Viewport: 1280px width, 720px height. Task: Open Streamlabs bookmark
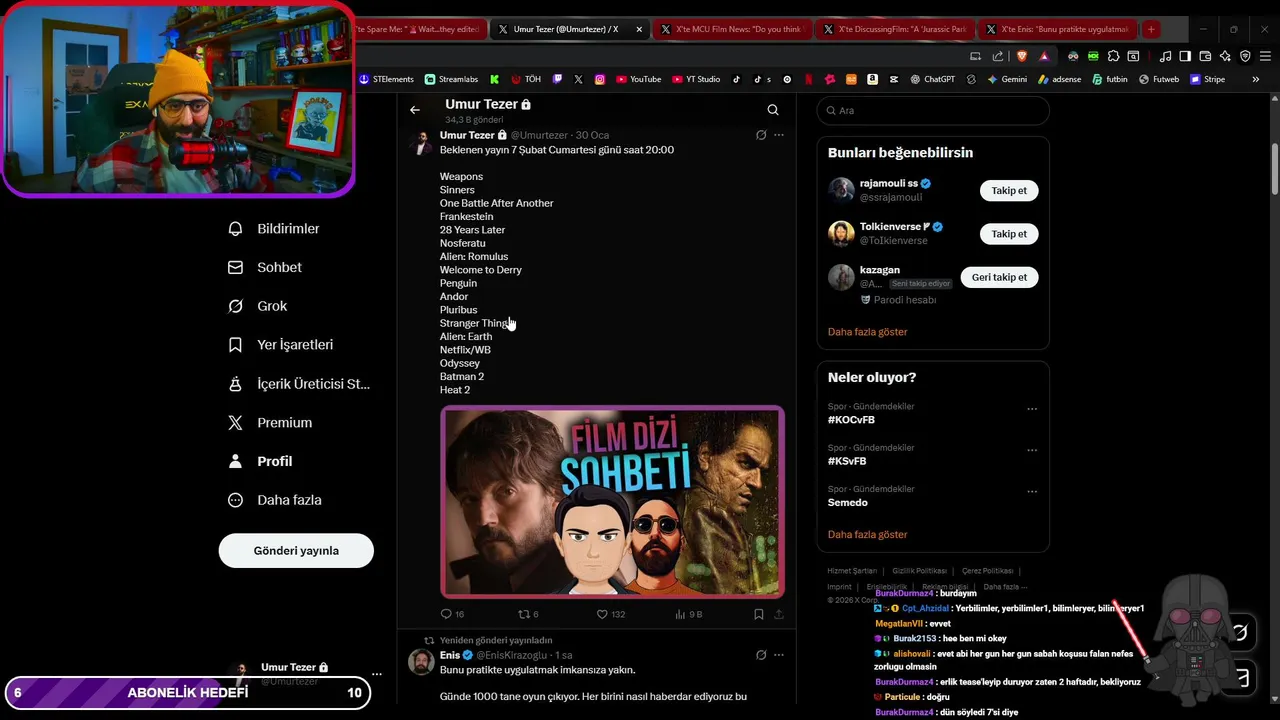click(x=451, y=79)
